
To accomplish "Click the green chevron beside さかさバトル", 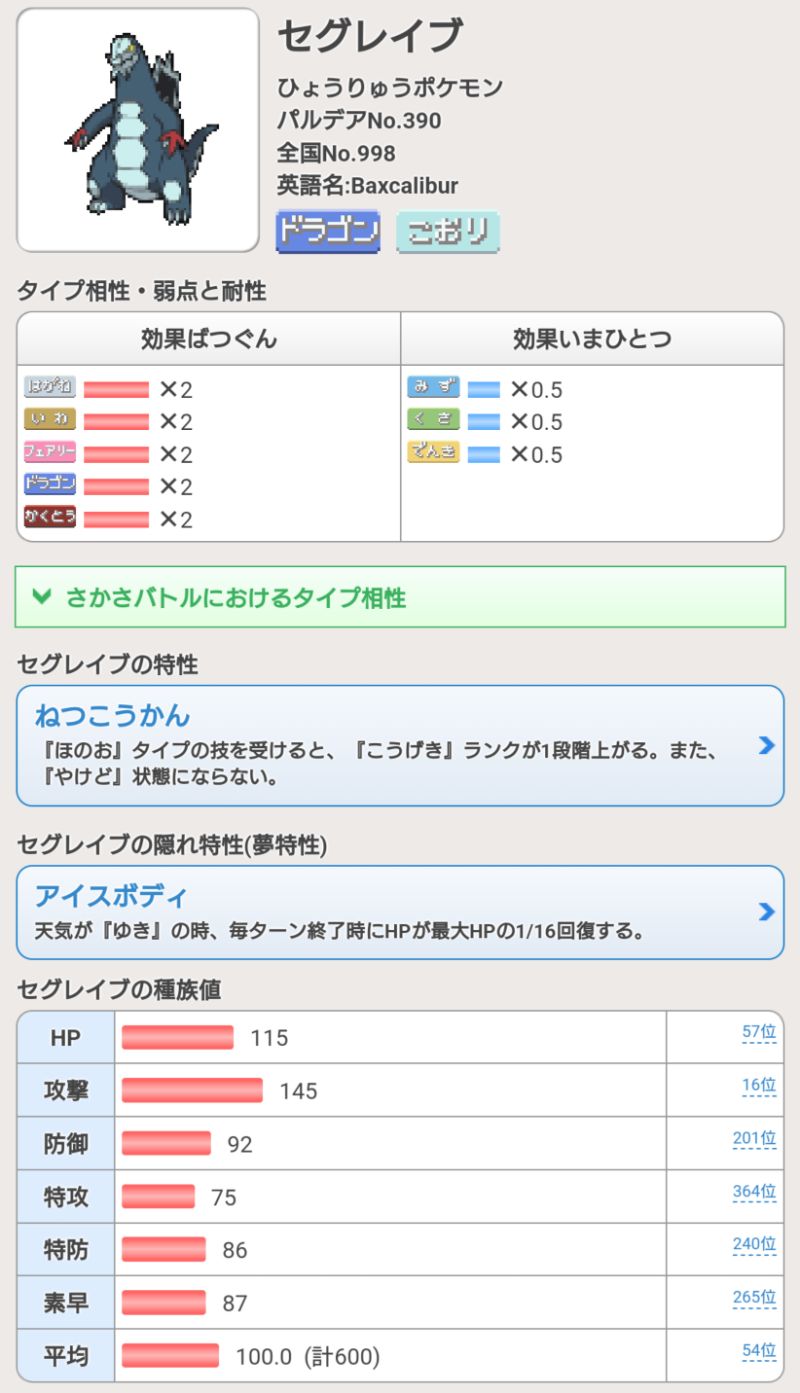I will click(41, 598).
